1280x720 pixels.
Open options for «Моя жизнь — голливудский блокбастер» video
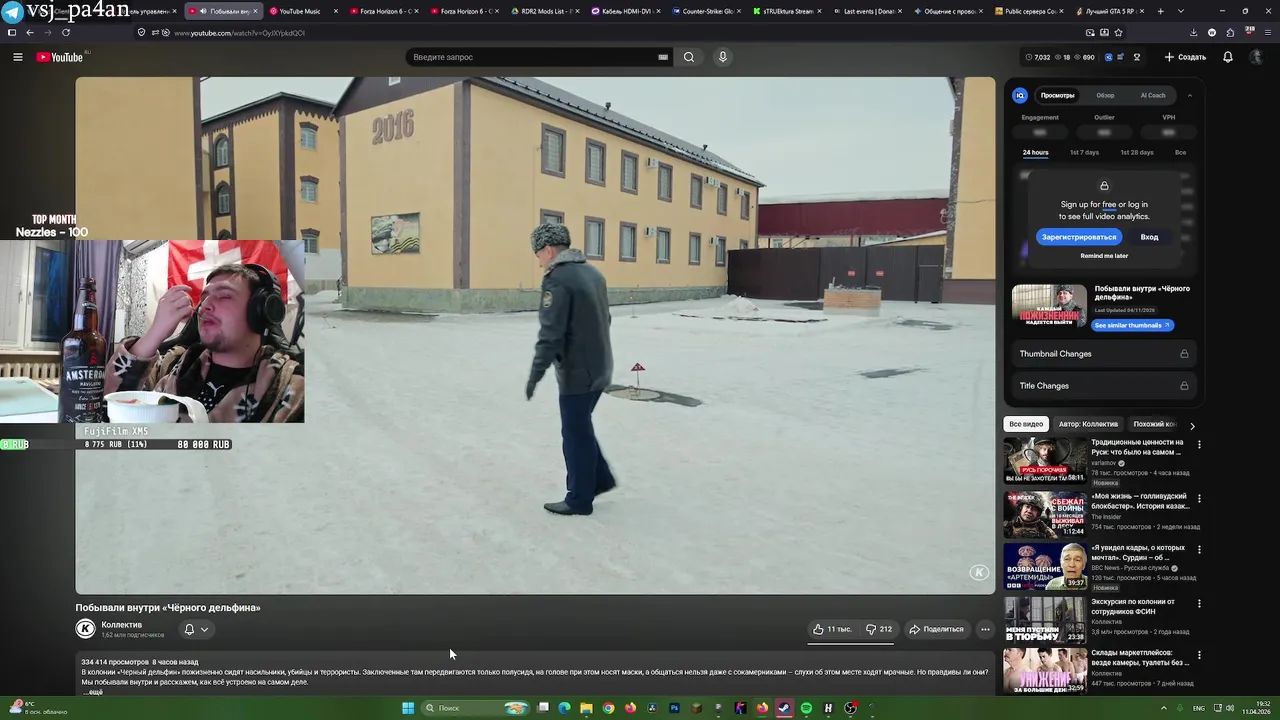[1199, 498]
